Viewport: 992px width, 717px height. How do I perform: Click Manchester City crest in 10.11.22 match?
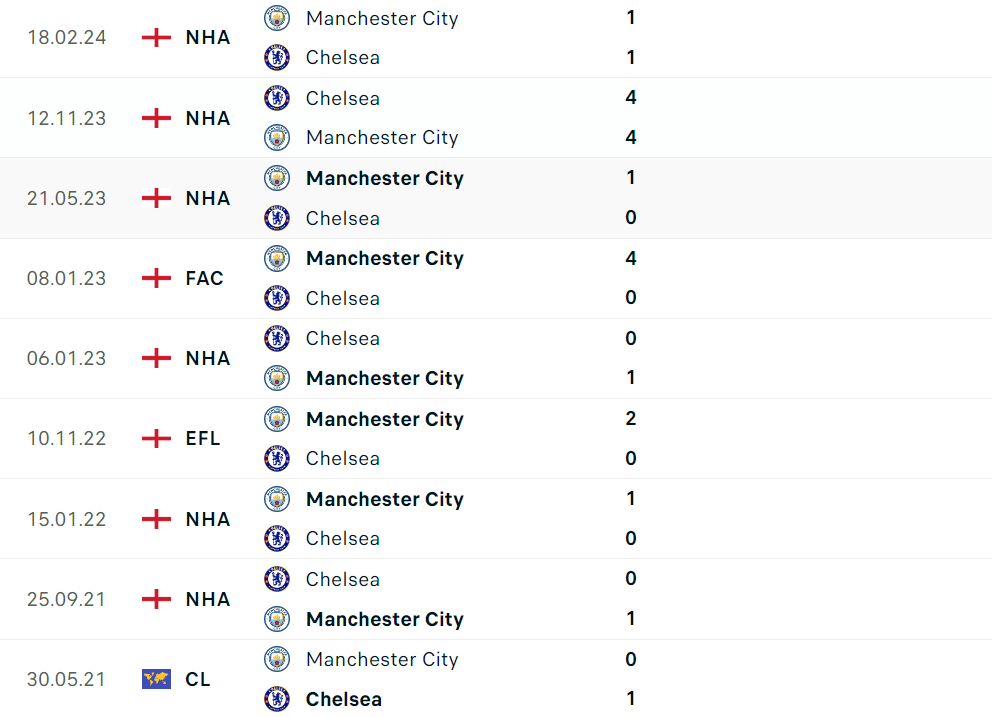(276, 419)
